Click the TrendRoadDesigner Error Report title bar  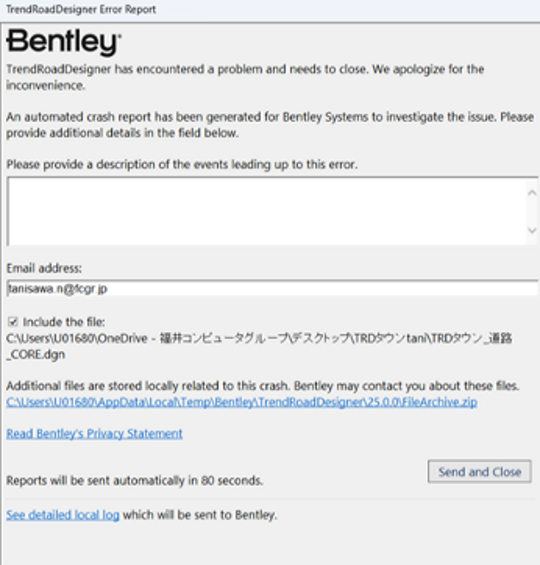pos(270,10)
